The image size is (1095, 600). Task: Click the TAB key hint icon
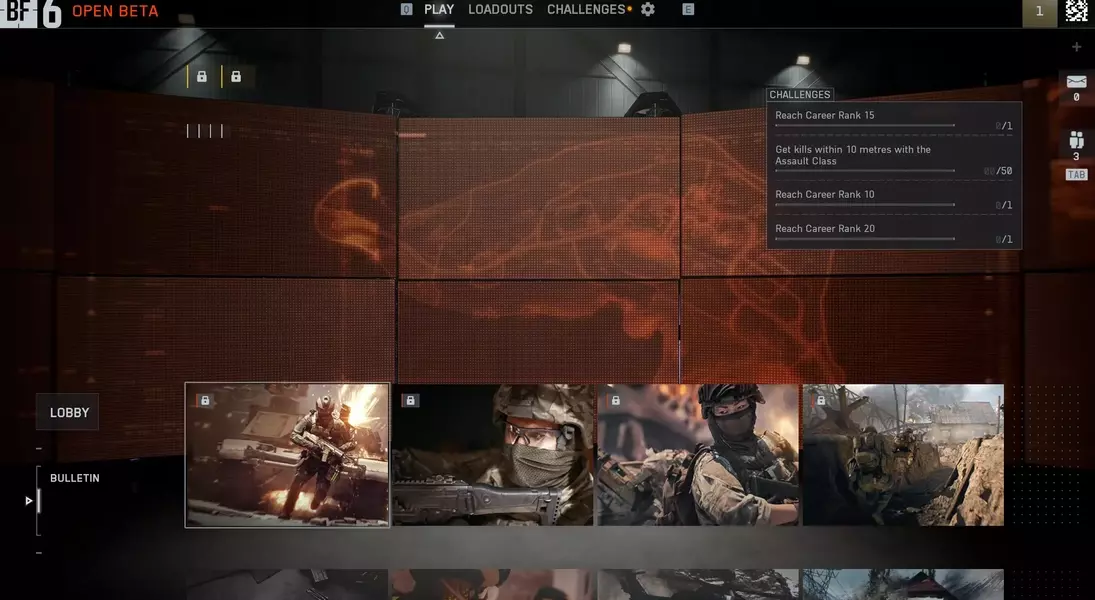pyautogui.click(x=1076, y=175)
